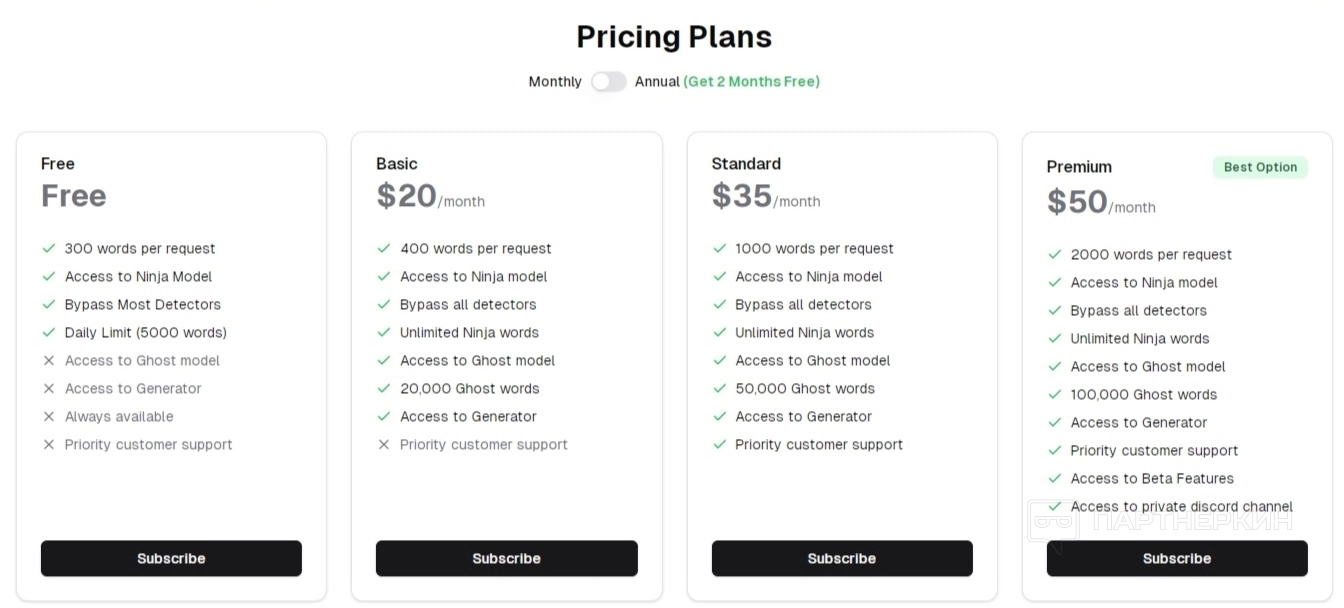This screenshot has height=608, width=1344.
Task: Click green checkmark beside 300 words per request
Action: [49, 248]
